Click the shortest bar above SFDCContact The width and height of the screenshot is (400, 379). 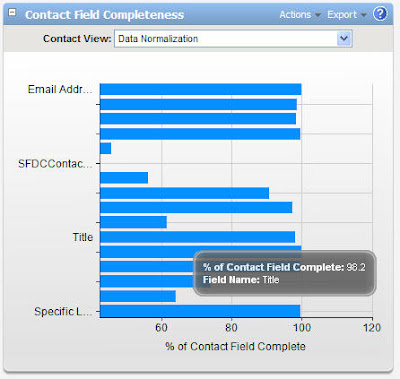click(106, 148)
